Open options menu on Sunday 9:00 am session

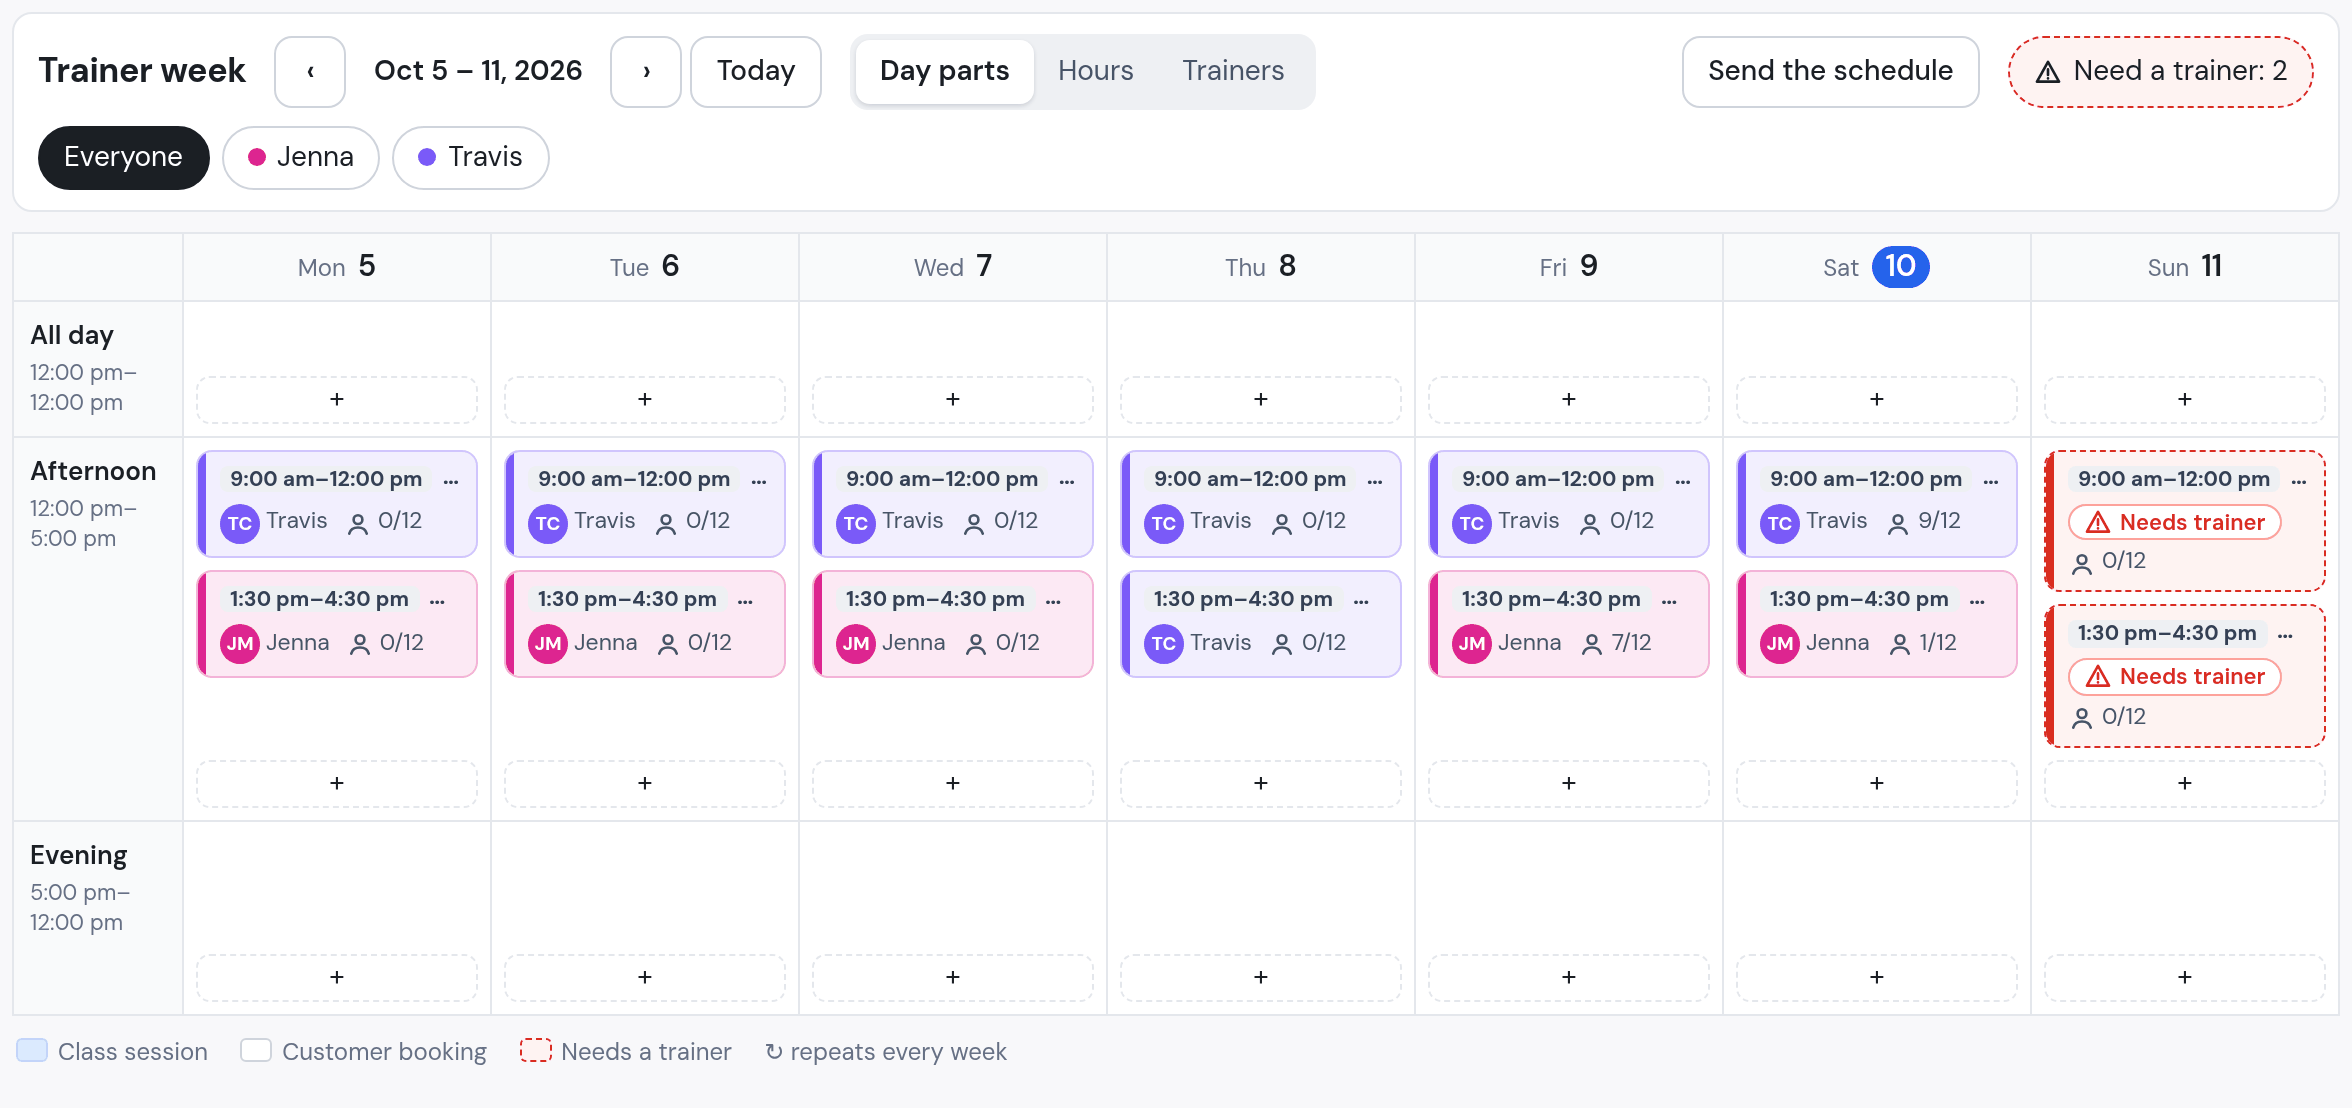(x=2299, y=480)
